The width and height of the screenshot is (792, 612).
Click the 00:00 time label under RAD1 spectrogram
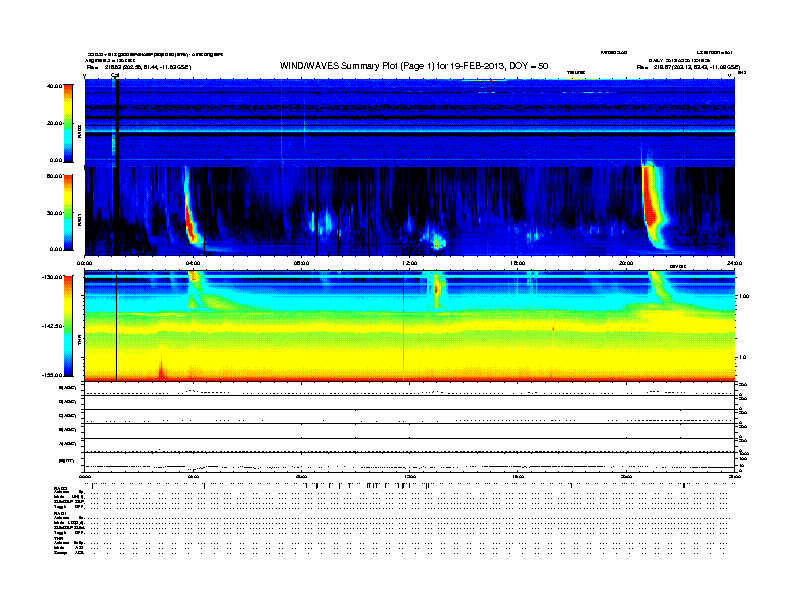[84, 263]
